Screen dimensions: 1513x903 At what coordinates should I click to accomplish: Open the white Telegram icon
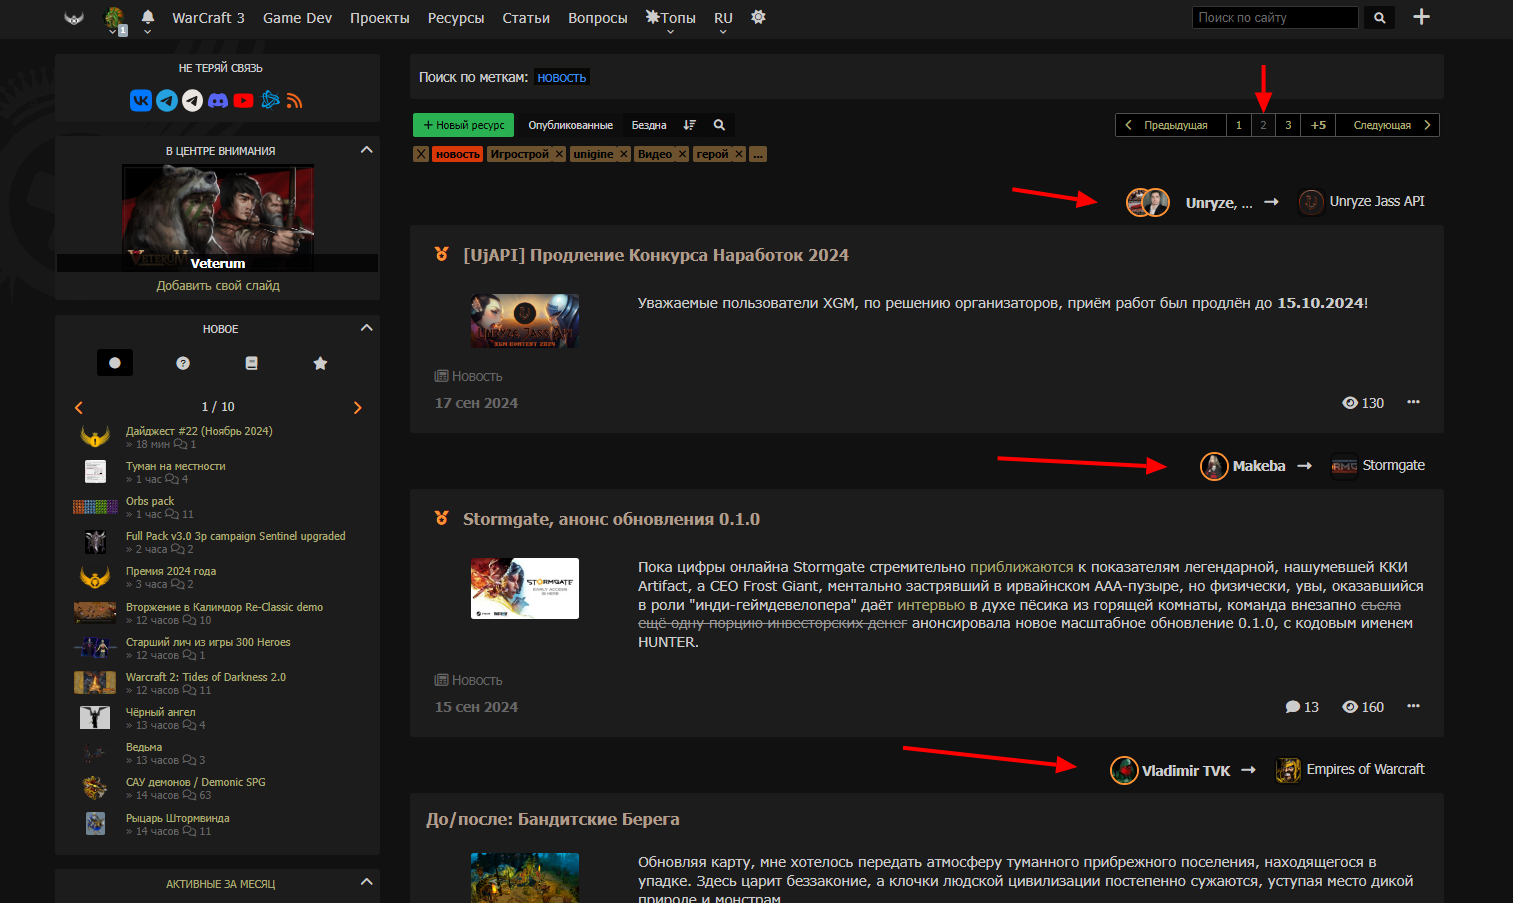tap(192, 100)
